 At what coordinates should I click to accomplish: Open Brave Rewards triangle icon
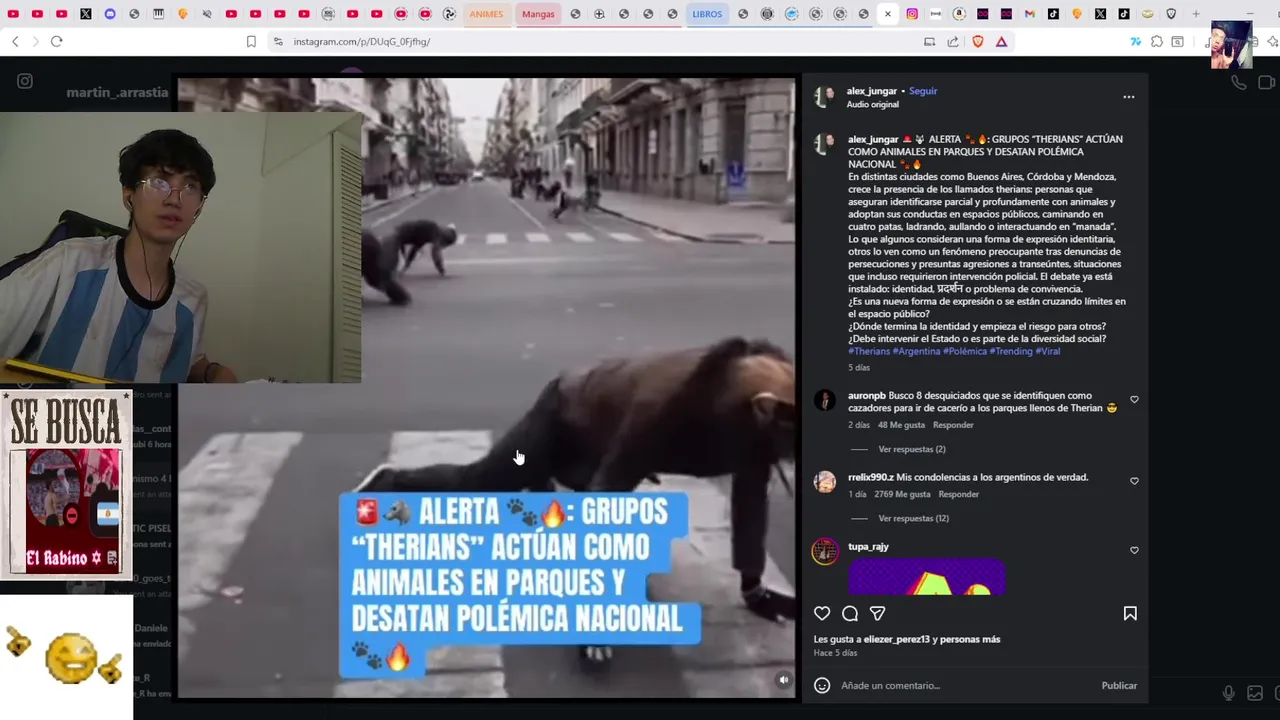point(1001,41)
